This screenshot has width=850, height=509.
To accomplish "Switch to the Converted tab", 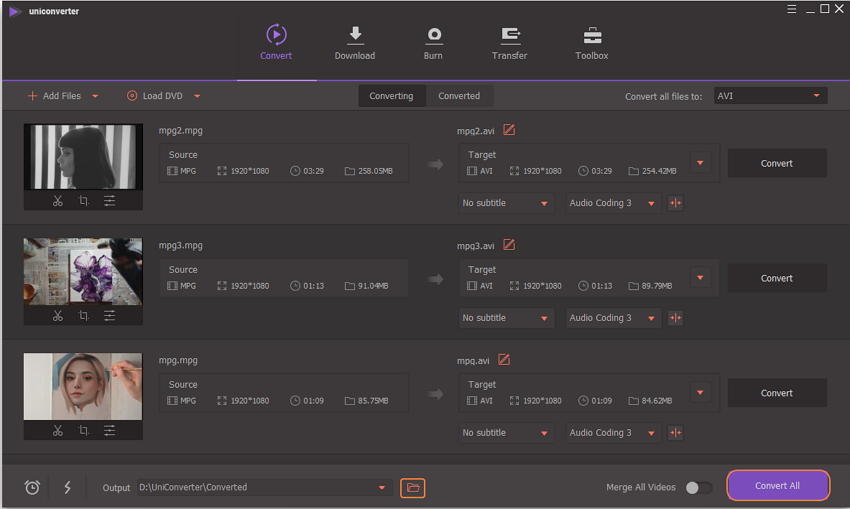I will point(459,96).
